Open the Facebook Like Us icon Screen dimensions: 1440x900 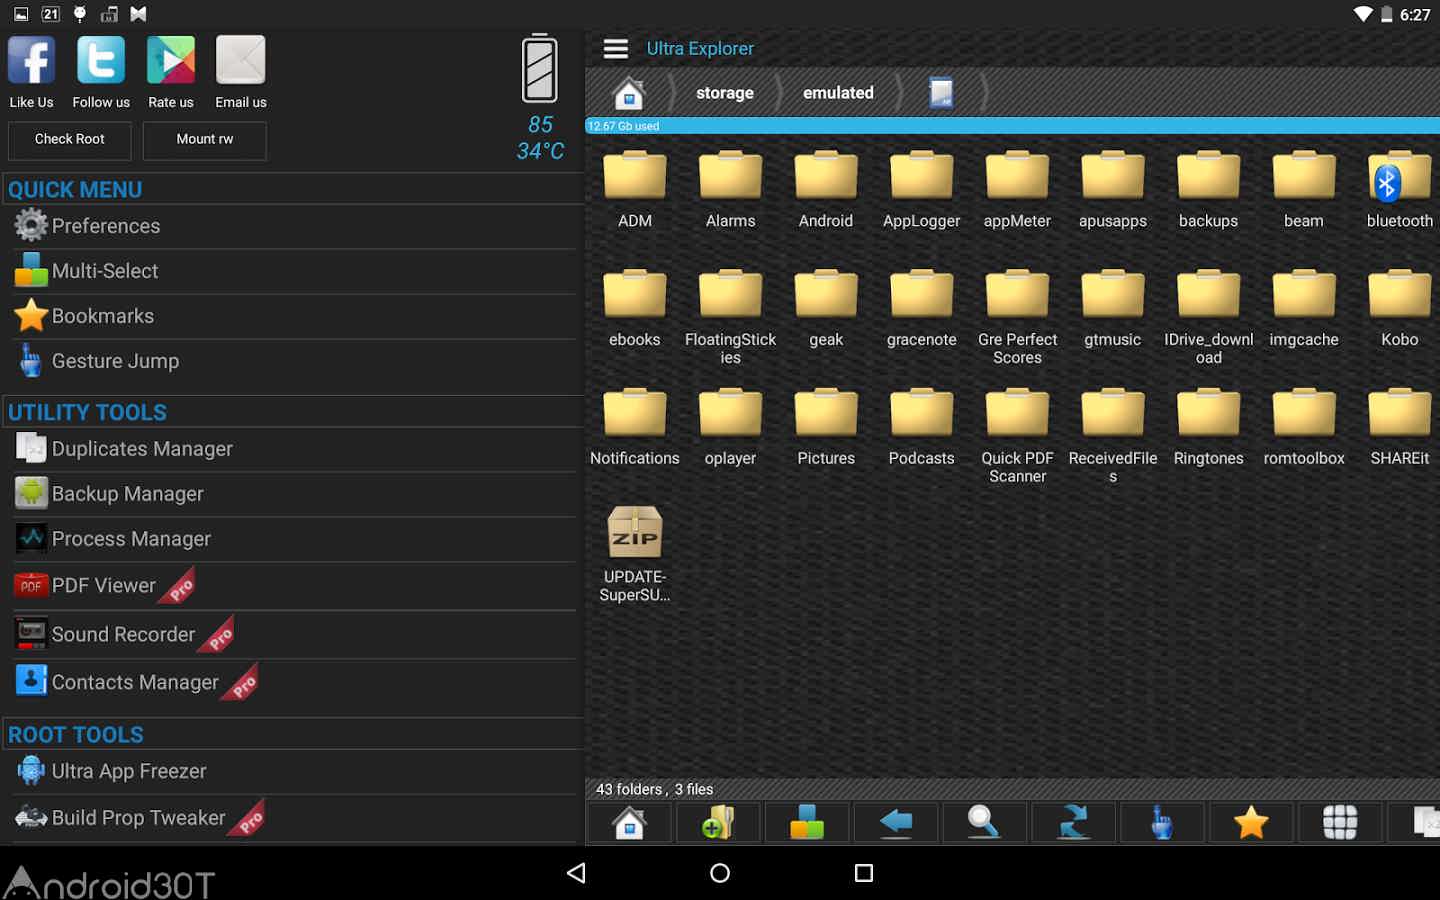click(31, 61)
